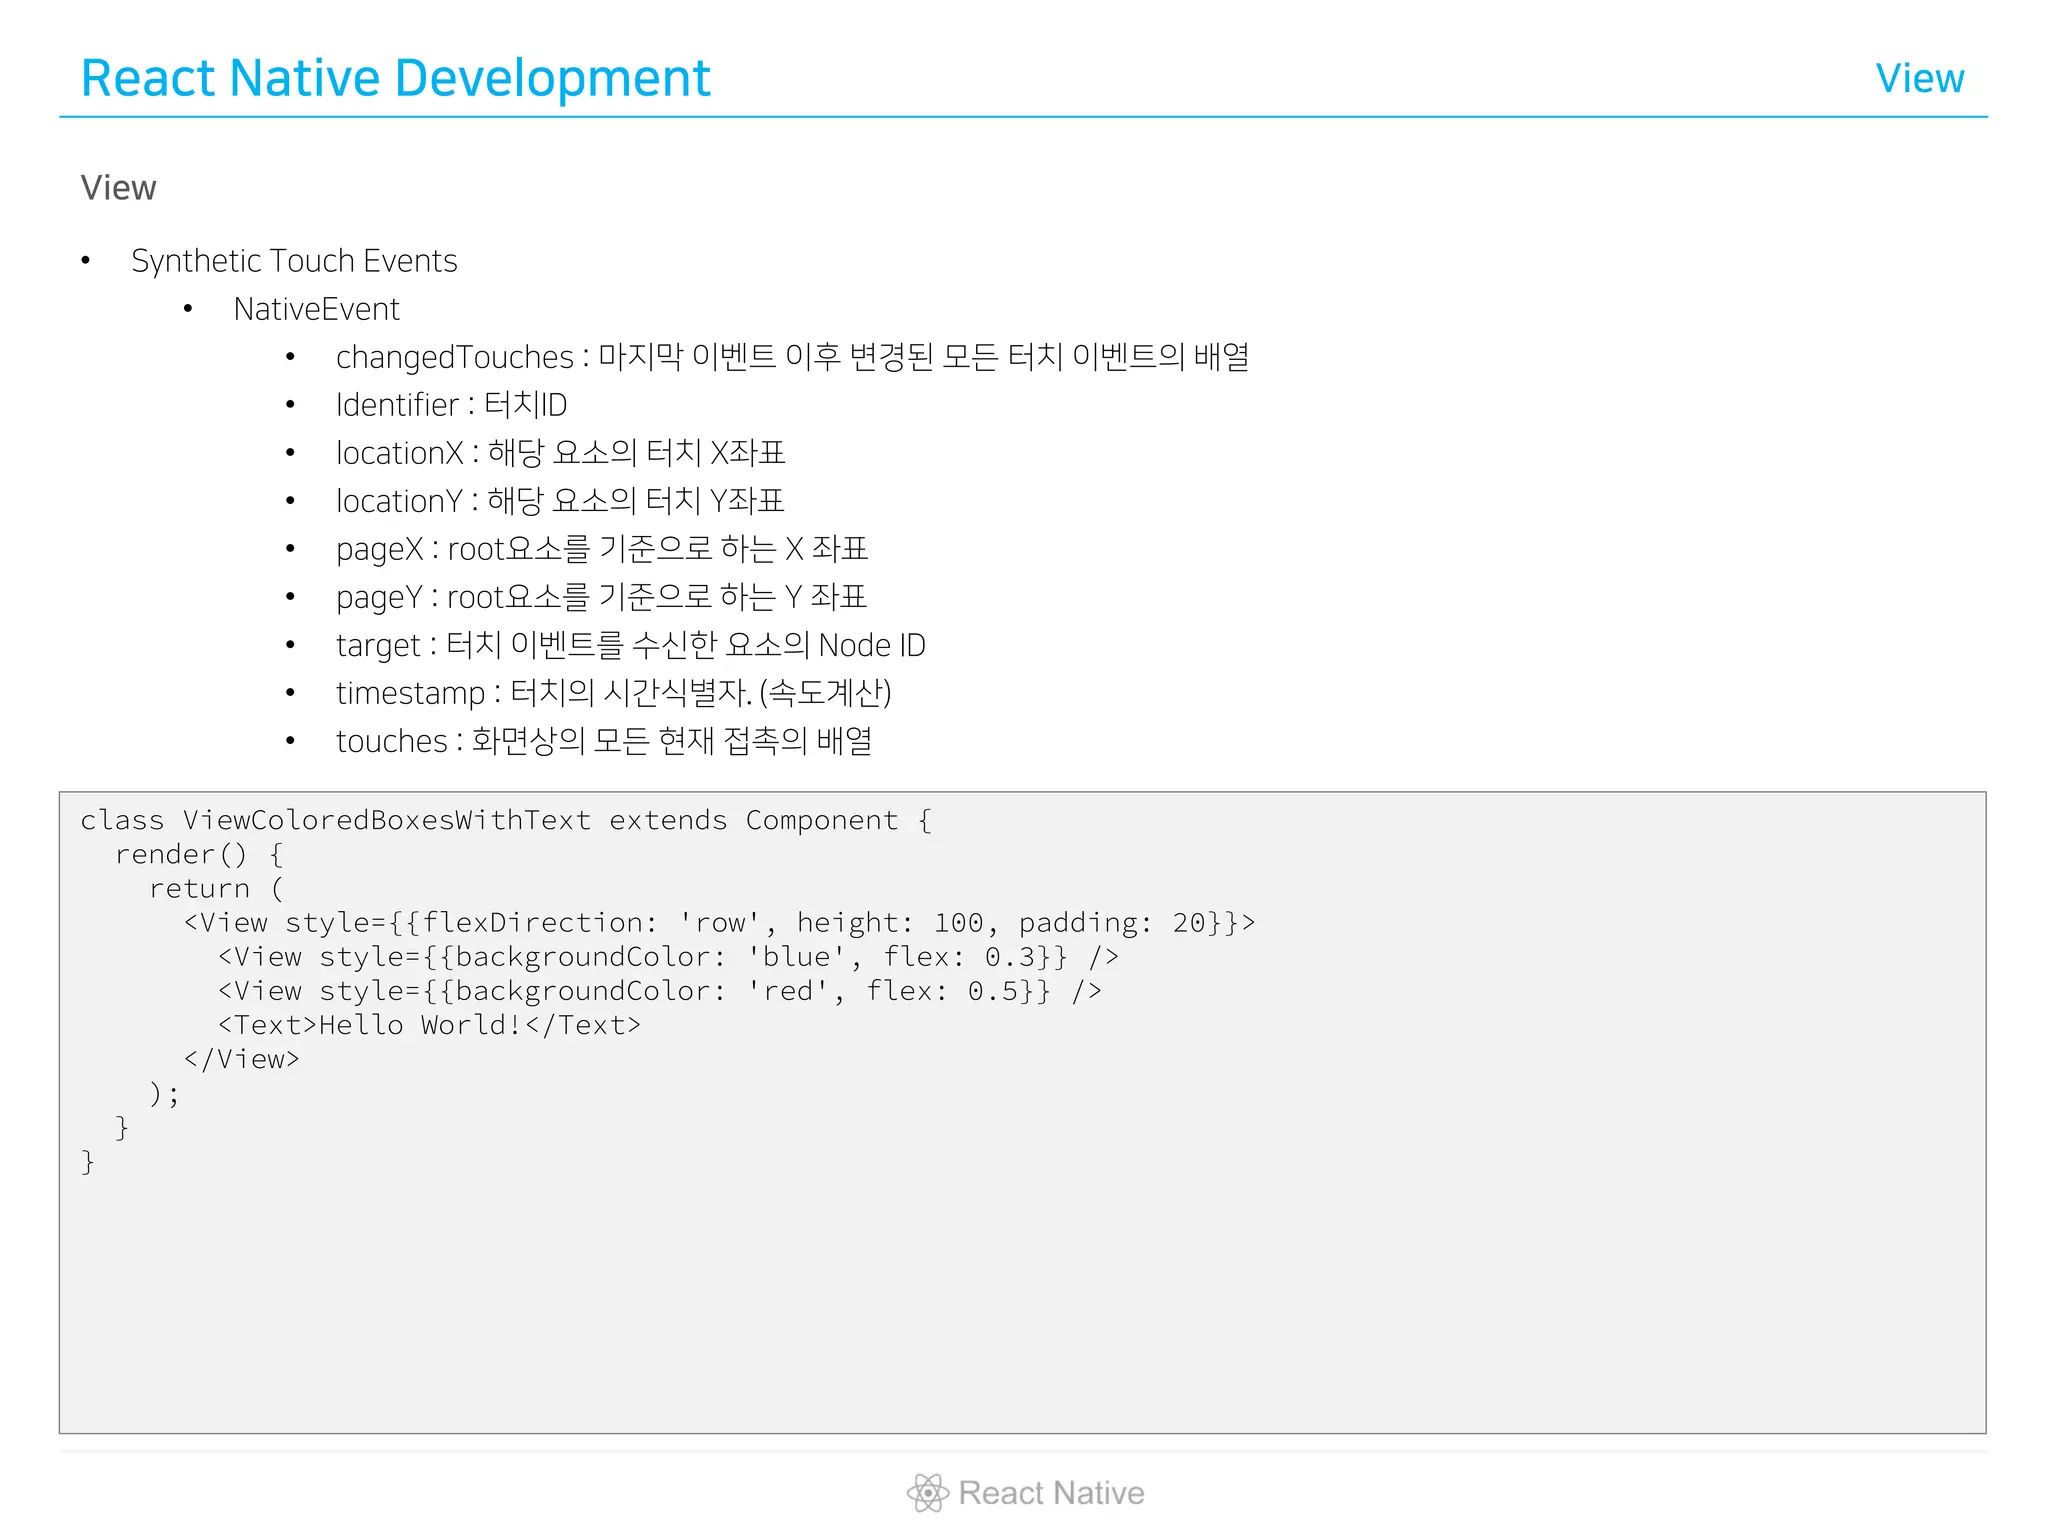Click the '<Text>Hello World!</Text>' code line
The image size is (2048, 1536).
click(x=429, y=1025)
